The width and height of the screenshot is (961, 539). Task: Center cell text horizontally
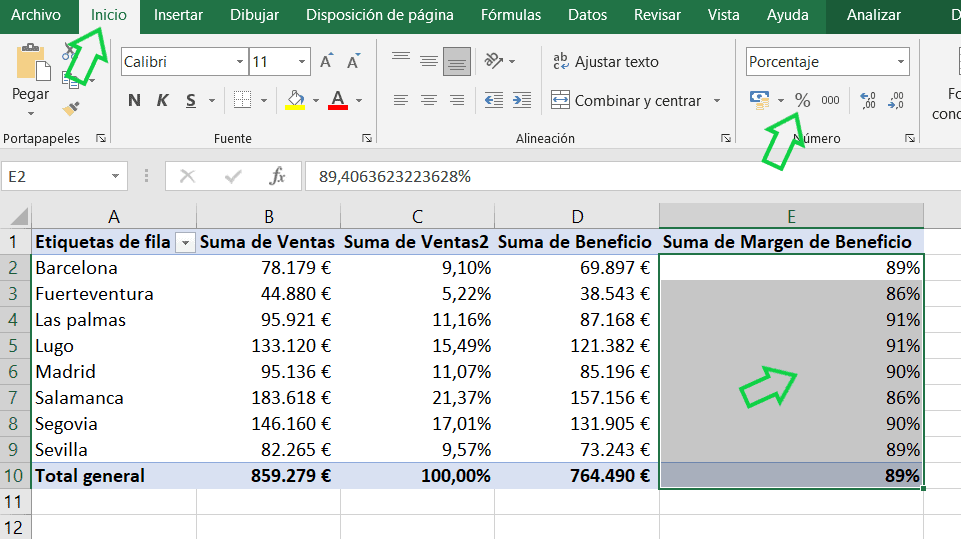pyautogui.click(x=429, y=100)
